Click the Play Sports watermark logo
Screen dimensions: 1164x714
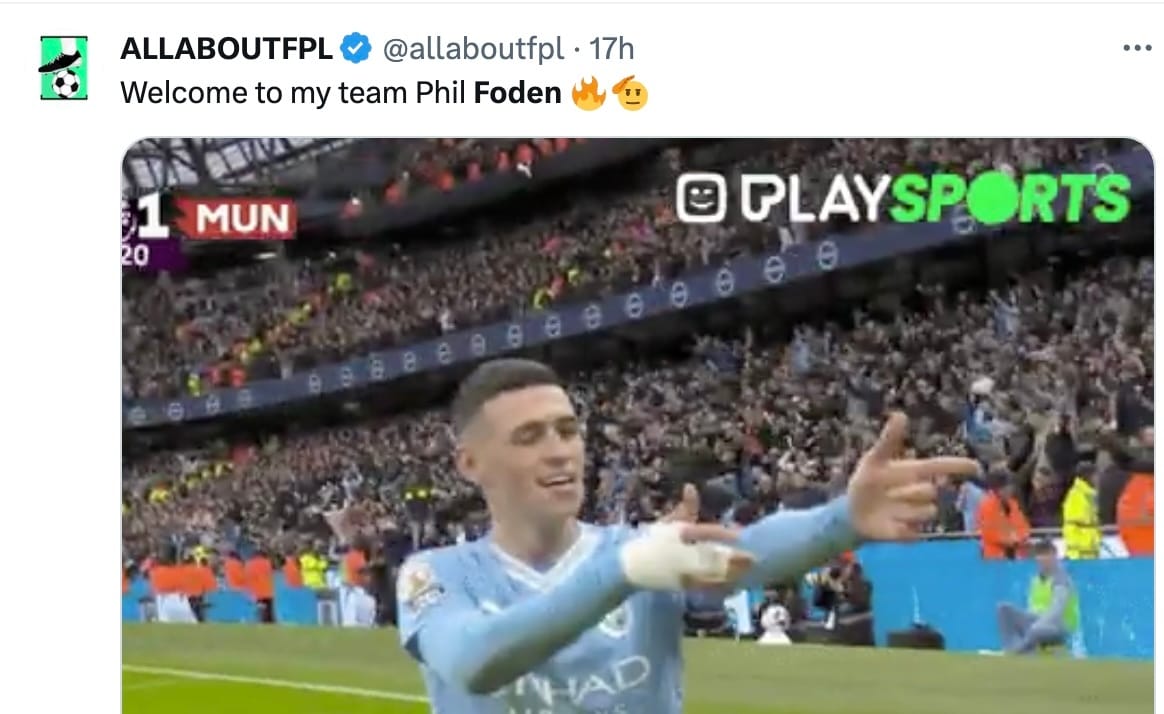(903, 198)
